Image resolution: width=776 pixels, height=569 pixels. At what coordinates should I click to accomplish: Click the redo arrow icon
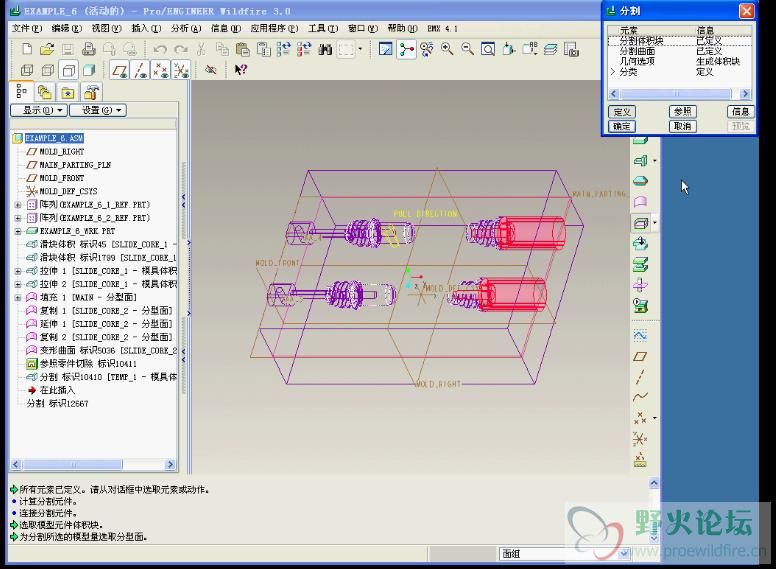pyautogui.click(x=181, y=49)
